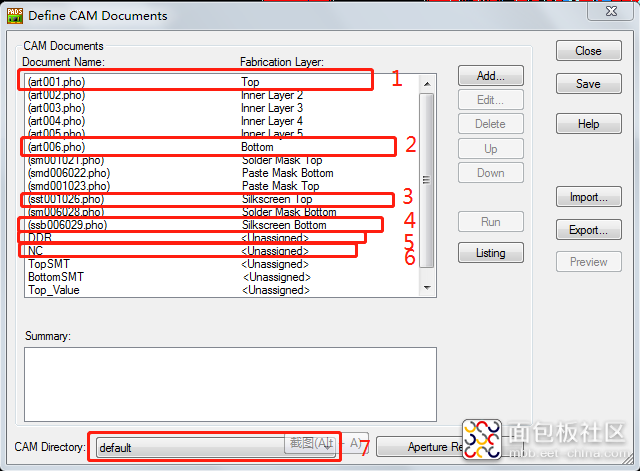Select the NC document row
This screenshot has height=471, width=640.
click(x=222, y=251)
